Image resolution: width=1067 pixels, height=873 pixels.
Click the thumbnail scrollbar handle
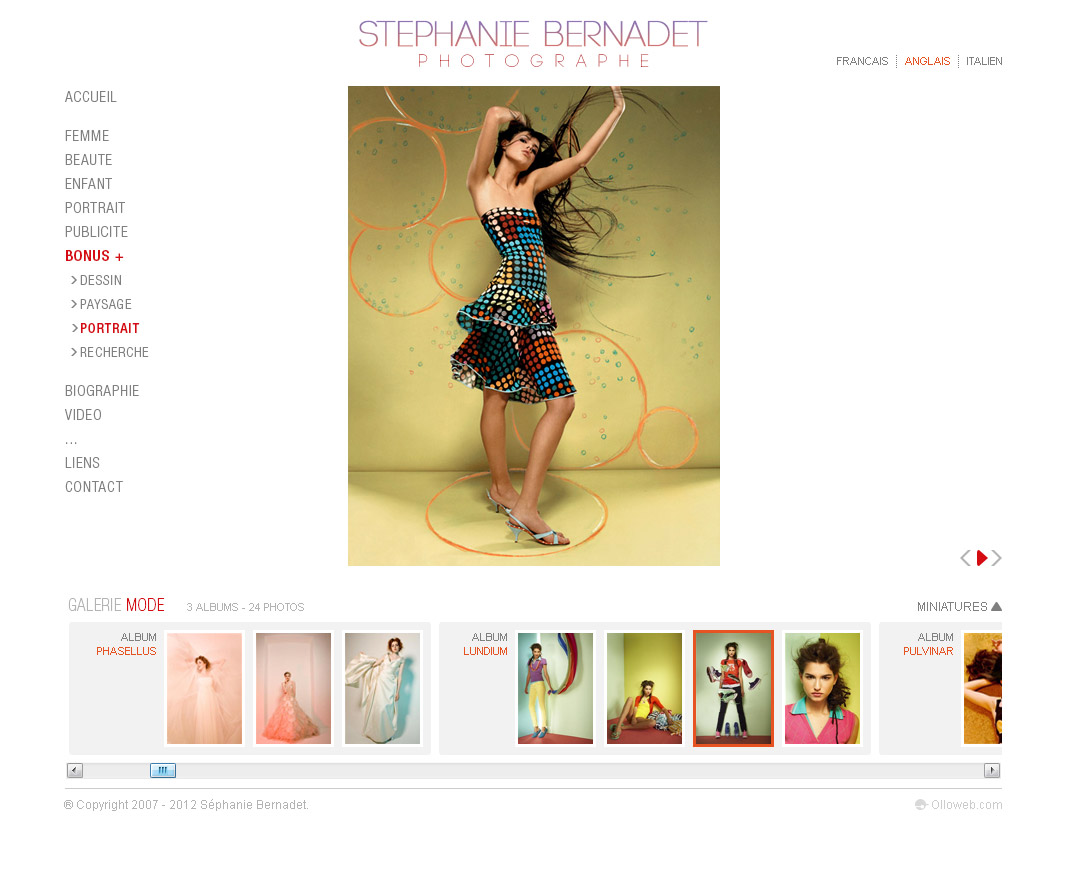coord(163,770)
